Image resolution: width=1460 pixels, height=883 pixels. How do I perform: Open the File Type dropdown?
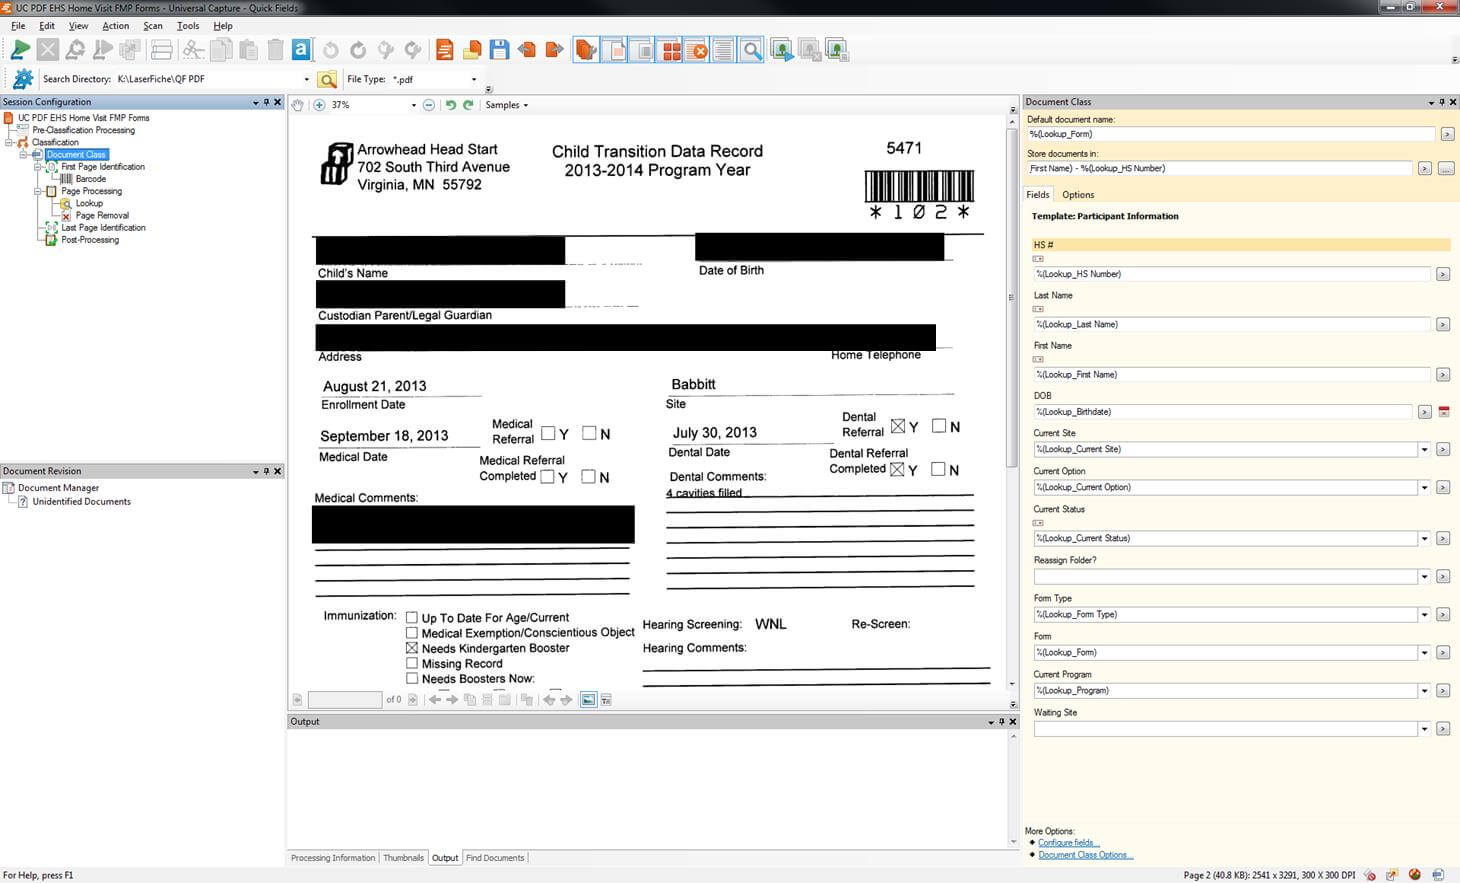pos(474,79)
